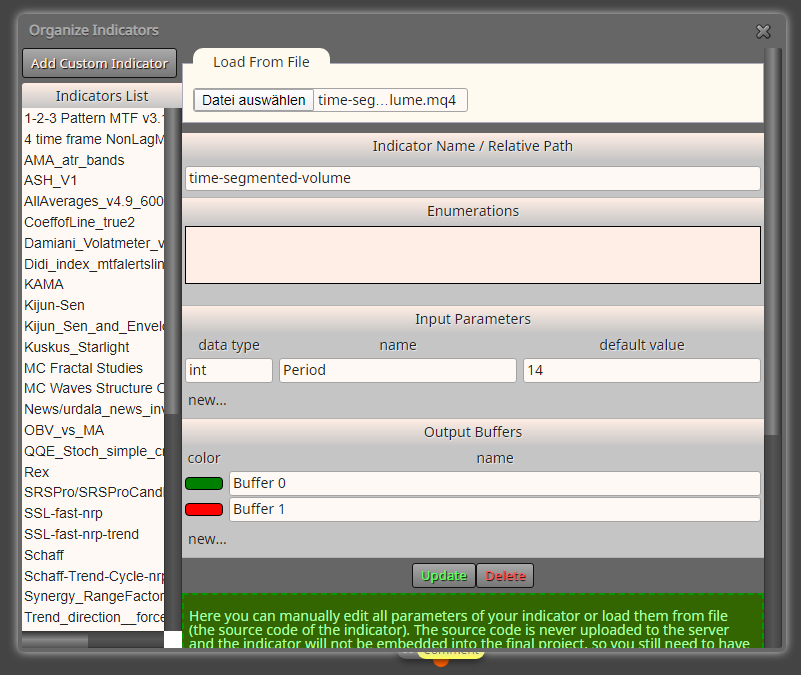Select the Synergy_RangeFactor indicator

[x=93, y=596]
